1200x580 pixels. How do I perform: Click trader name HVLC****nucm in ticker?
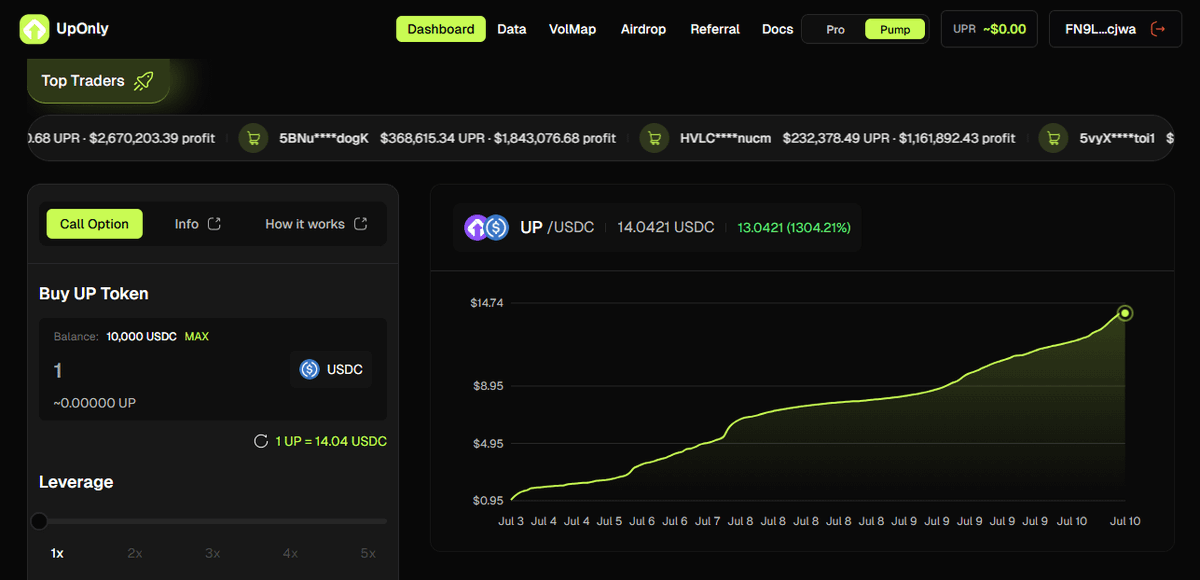coord(726,138)
